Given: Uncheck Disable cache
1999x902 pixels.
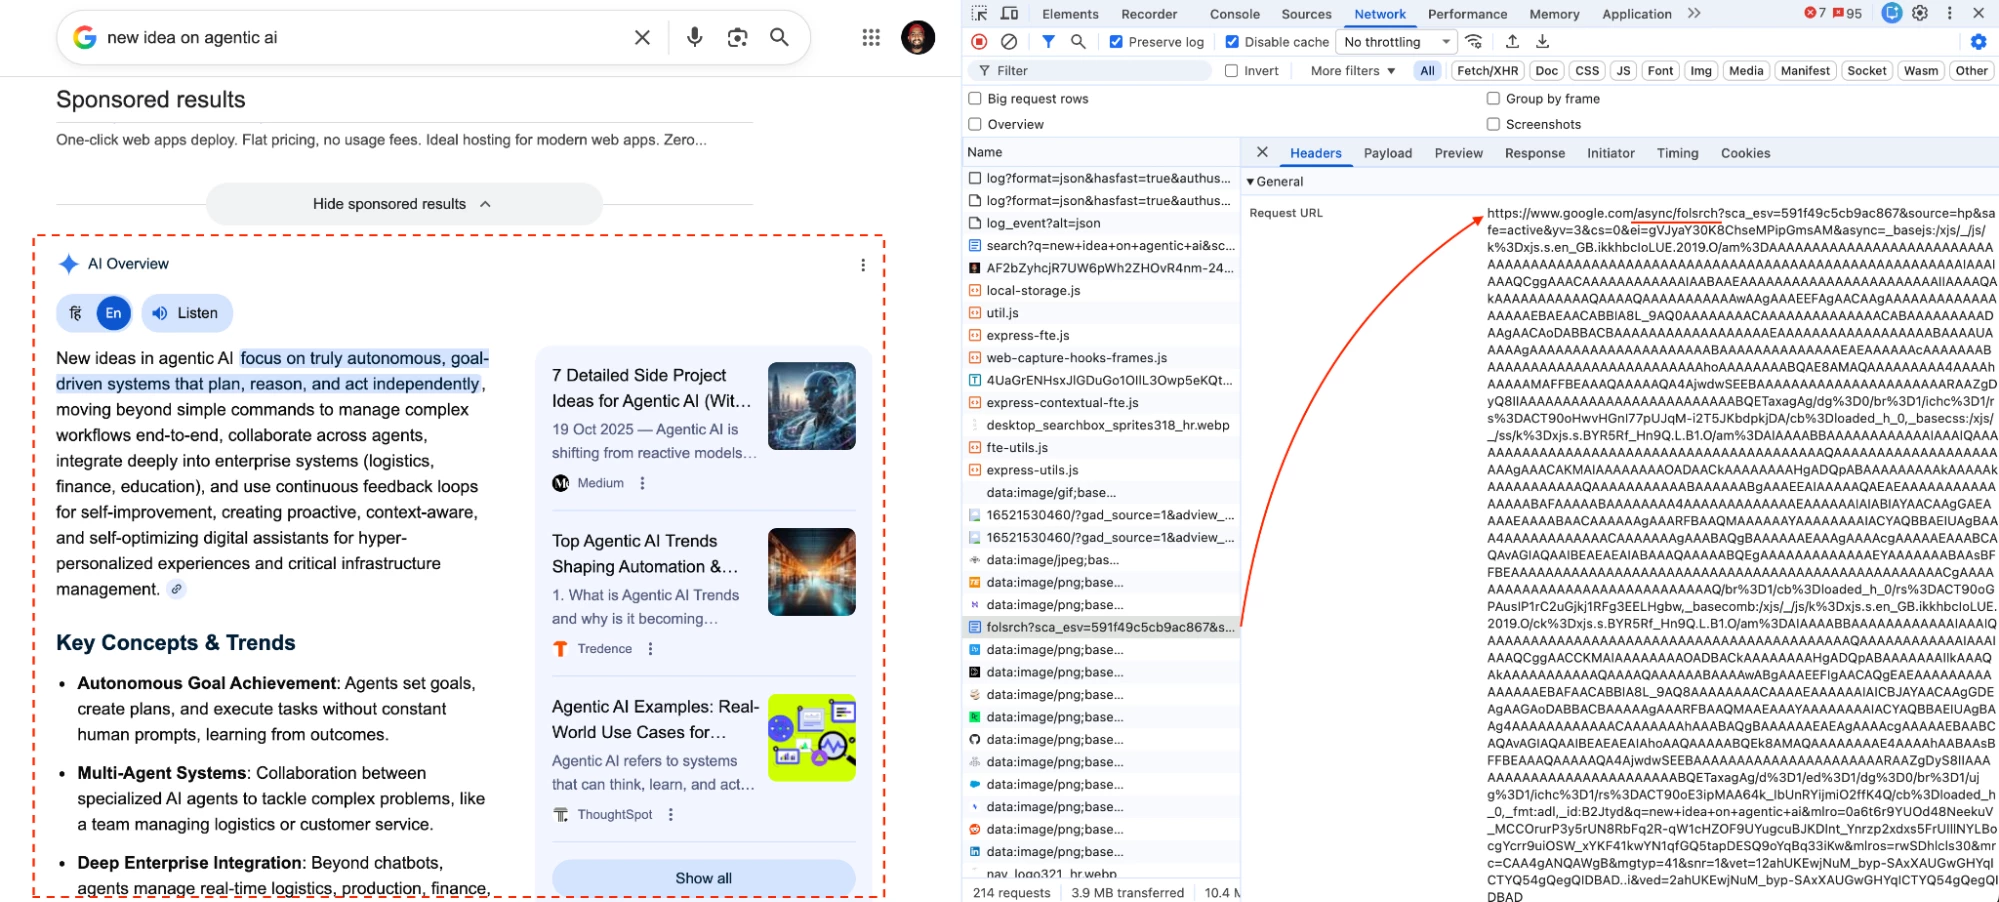Looking at the screenshot, I should click(1232, 42).
